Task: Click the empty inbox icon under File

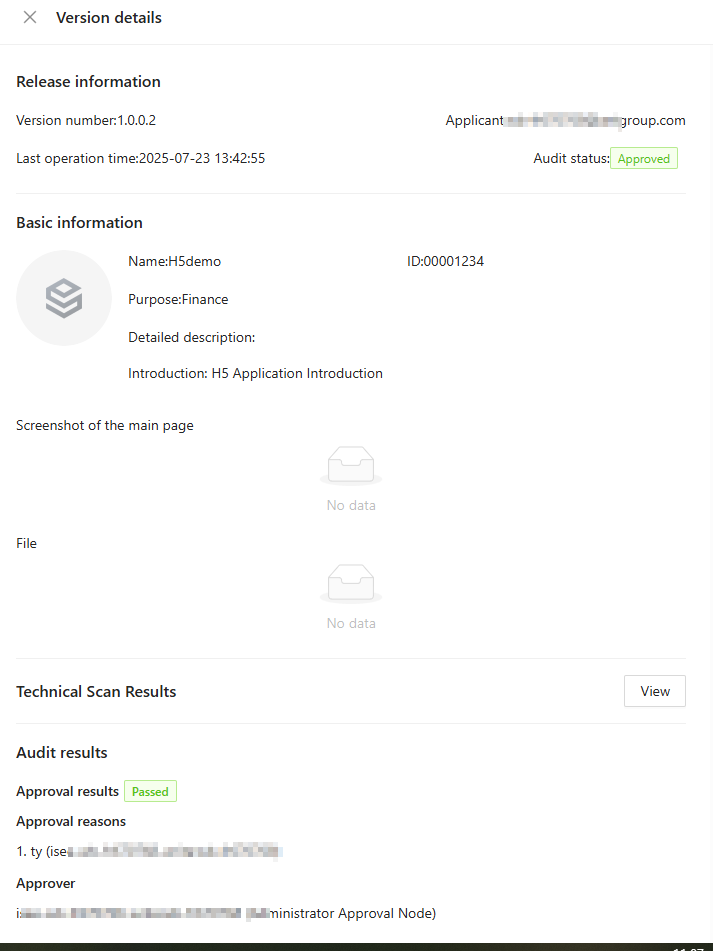Action: pos(350,584)
